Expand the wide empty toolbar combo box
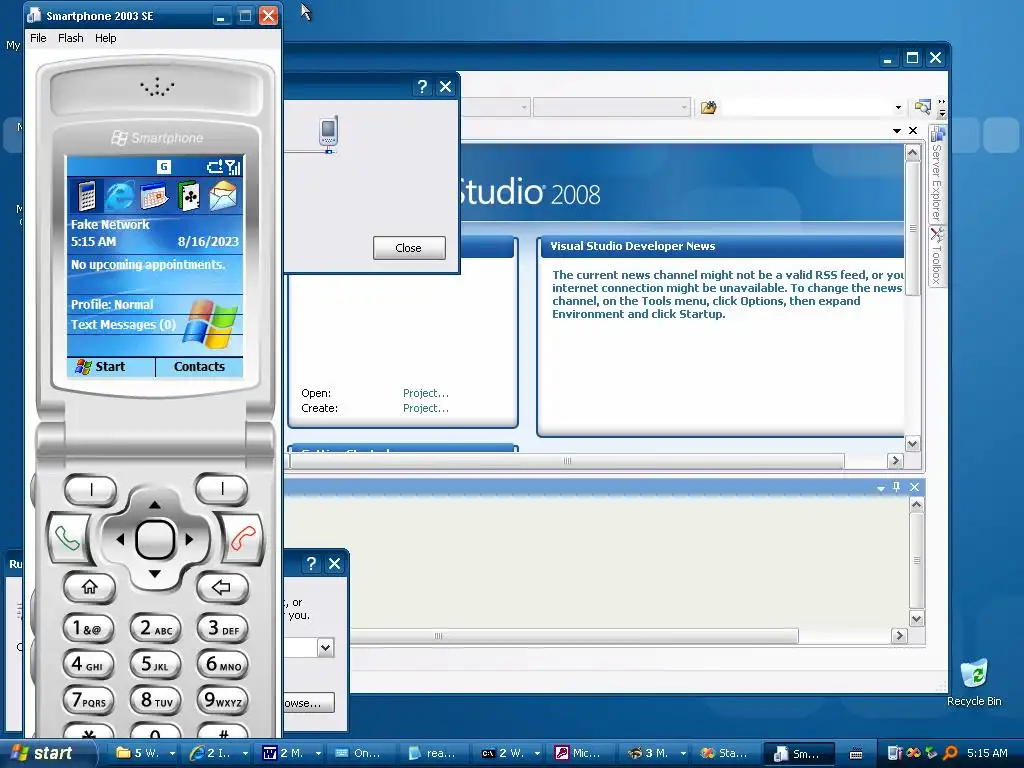Screen dimensions: 1024x768 898,108
